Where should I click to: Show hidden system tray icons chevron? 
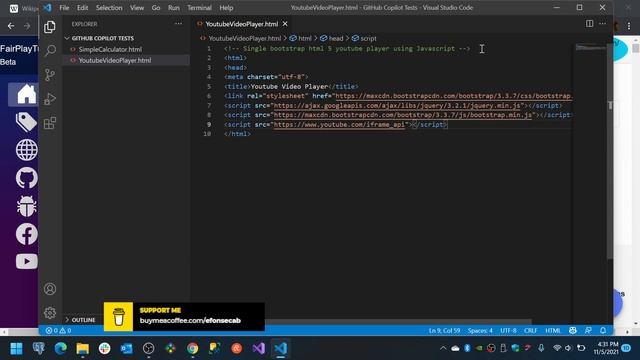click(x=443, y=348)
